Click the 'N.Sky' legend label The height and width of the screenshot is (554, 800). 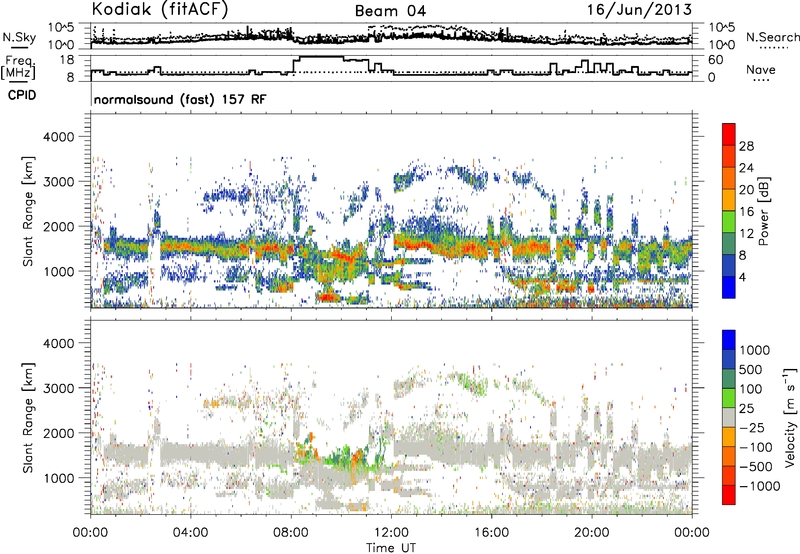[19, 37]
